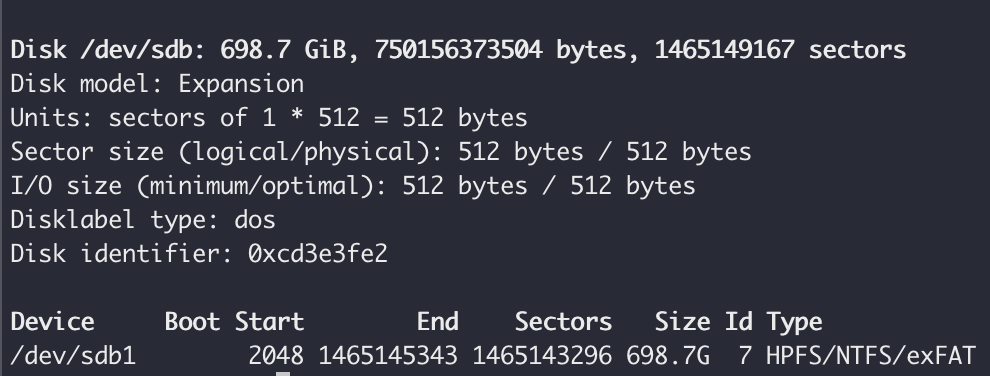Click the Disklabel type value dos
Image resolution: width=990 pixels, height=376 pixels.
point(254,220)
